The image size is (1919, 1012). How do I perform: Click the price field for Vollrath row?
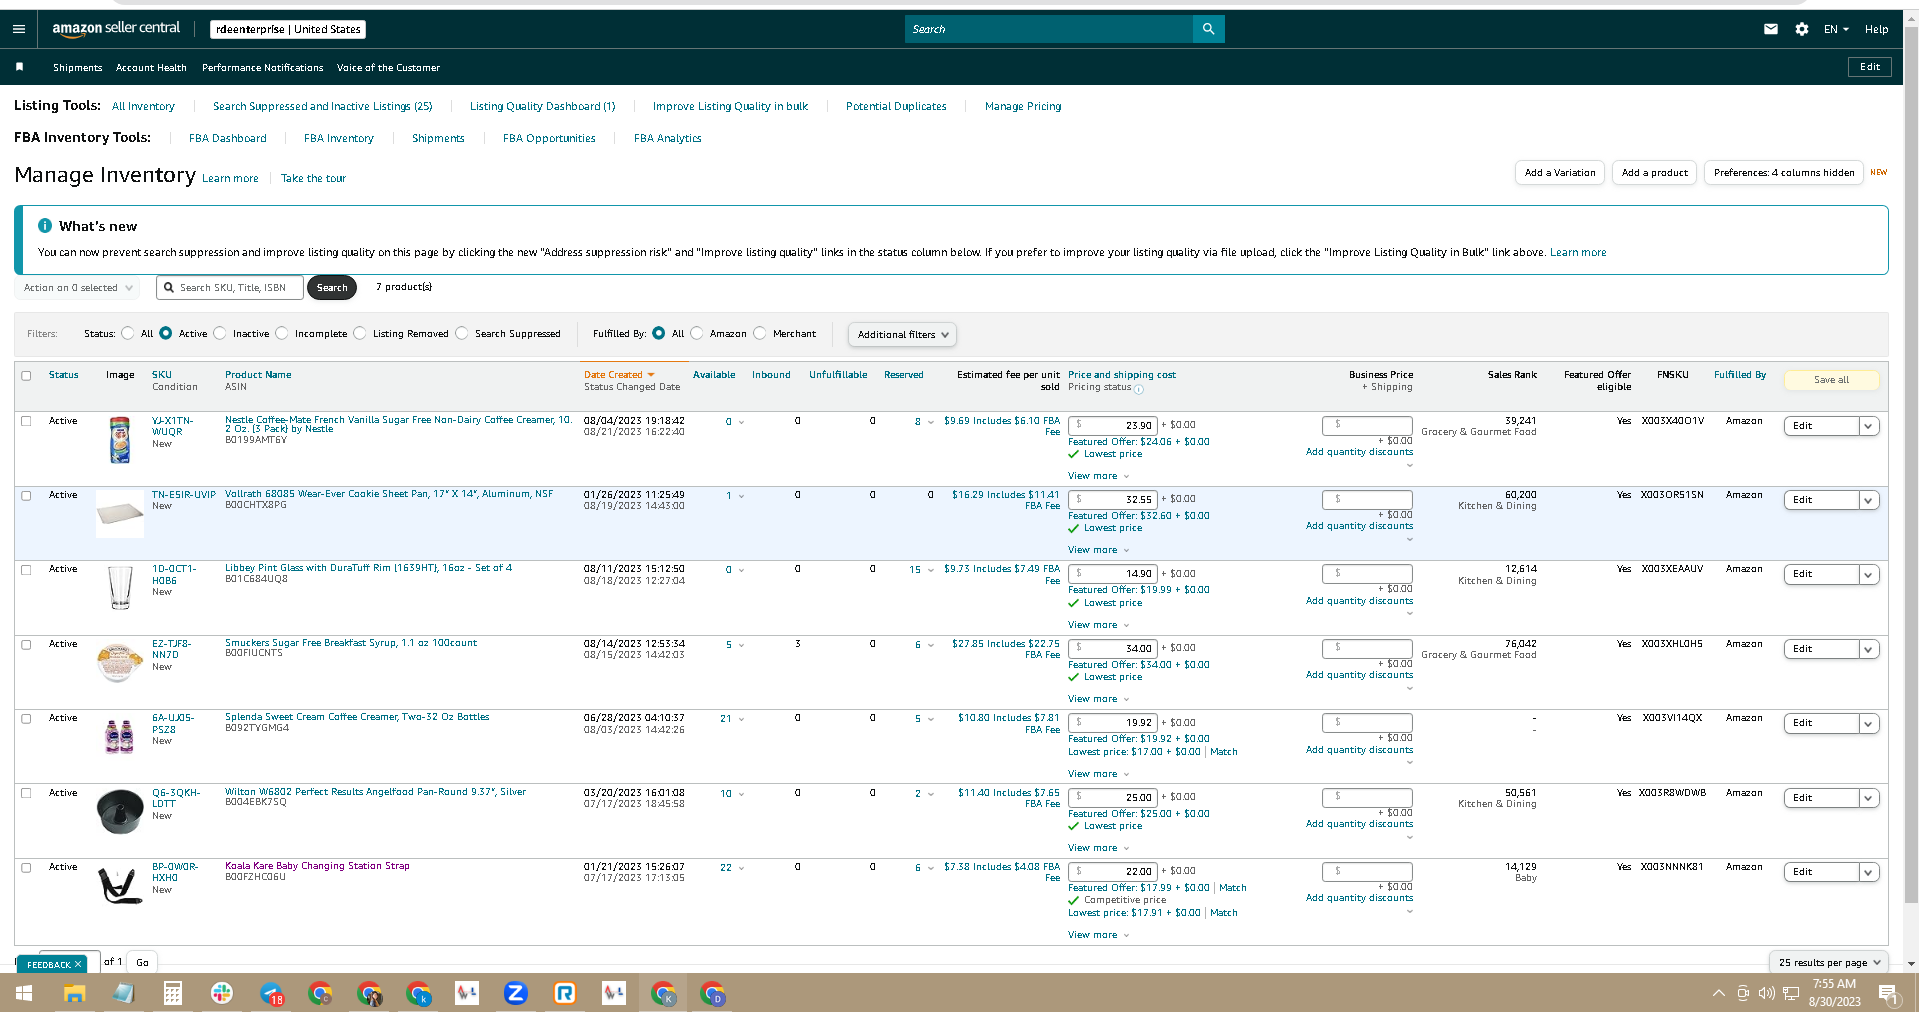[1112, 499]
